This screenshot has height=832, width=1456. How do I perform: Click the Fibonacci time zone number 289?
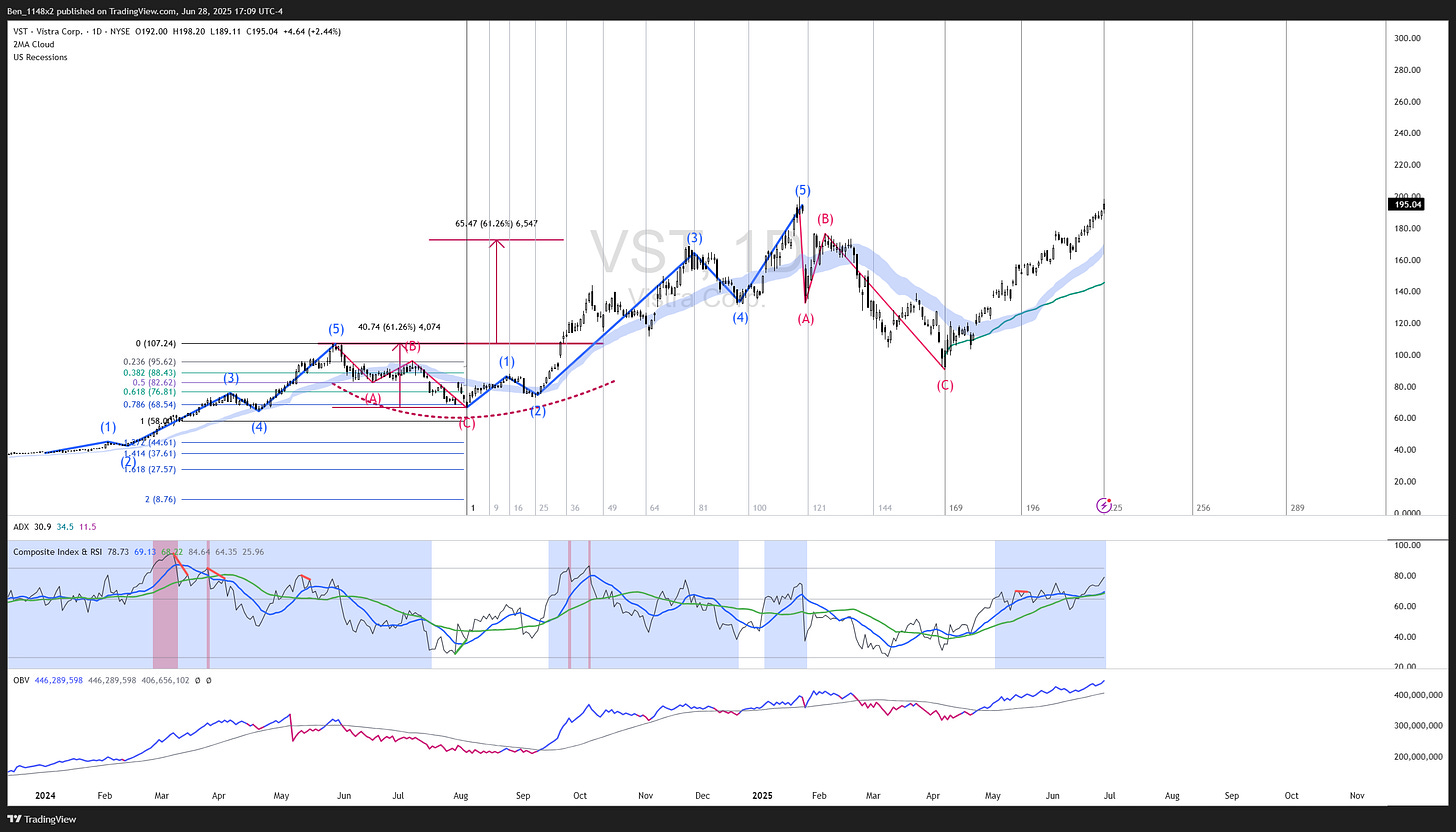1296,508
